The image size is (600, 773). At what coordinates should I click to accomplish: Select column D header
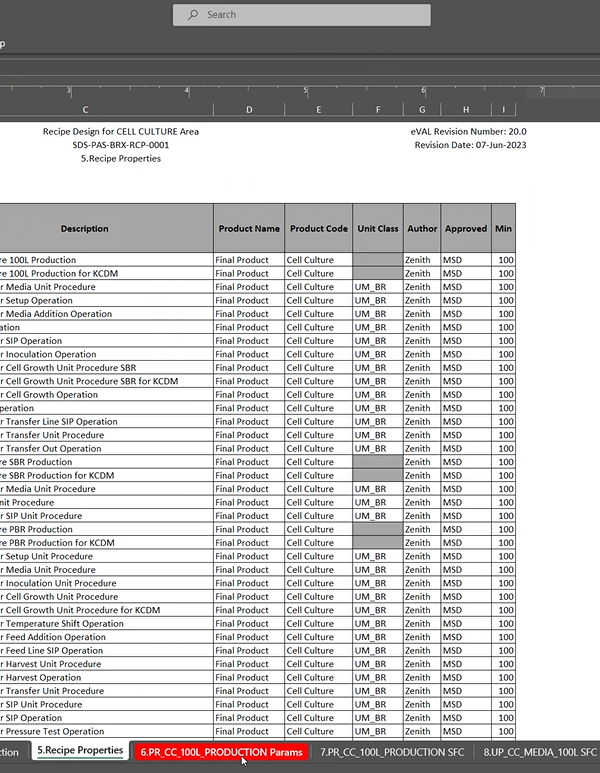(x=249, y=109)
